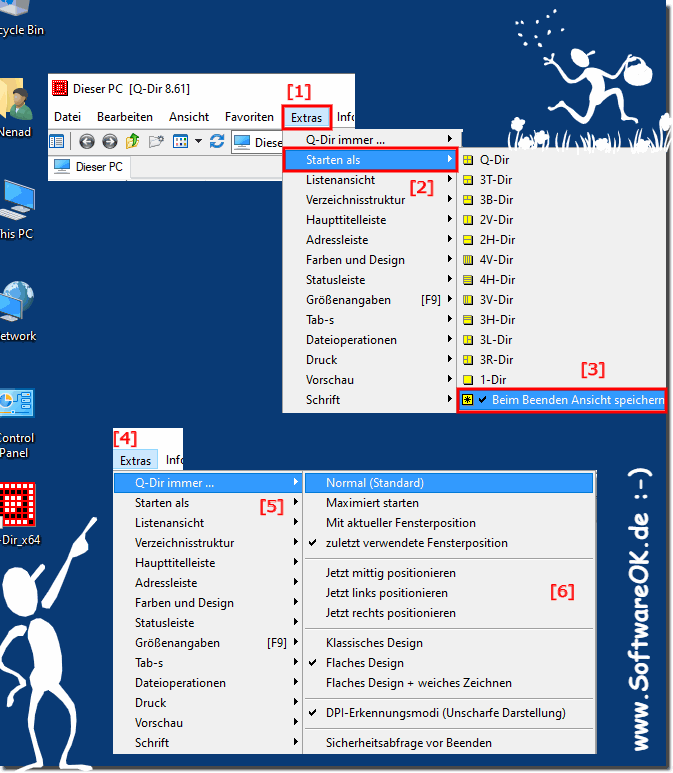Refresh the view with blue arrows icon
This screenshot has height=773, width=673.
(x=217, y=141)
